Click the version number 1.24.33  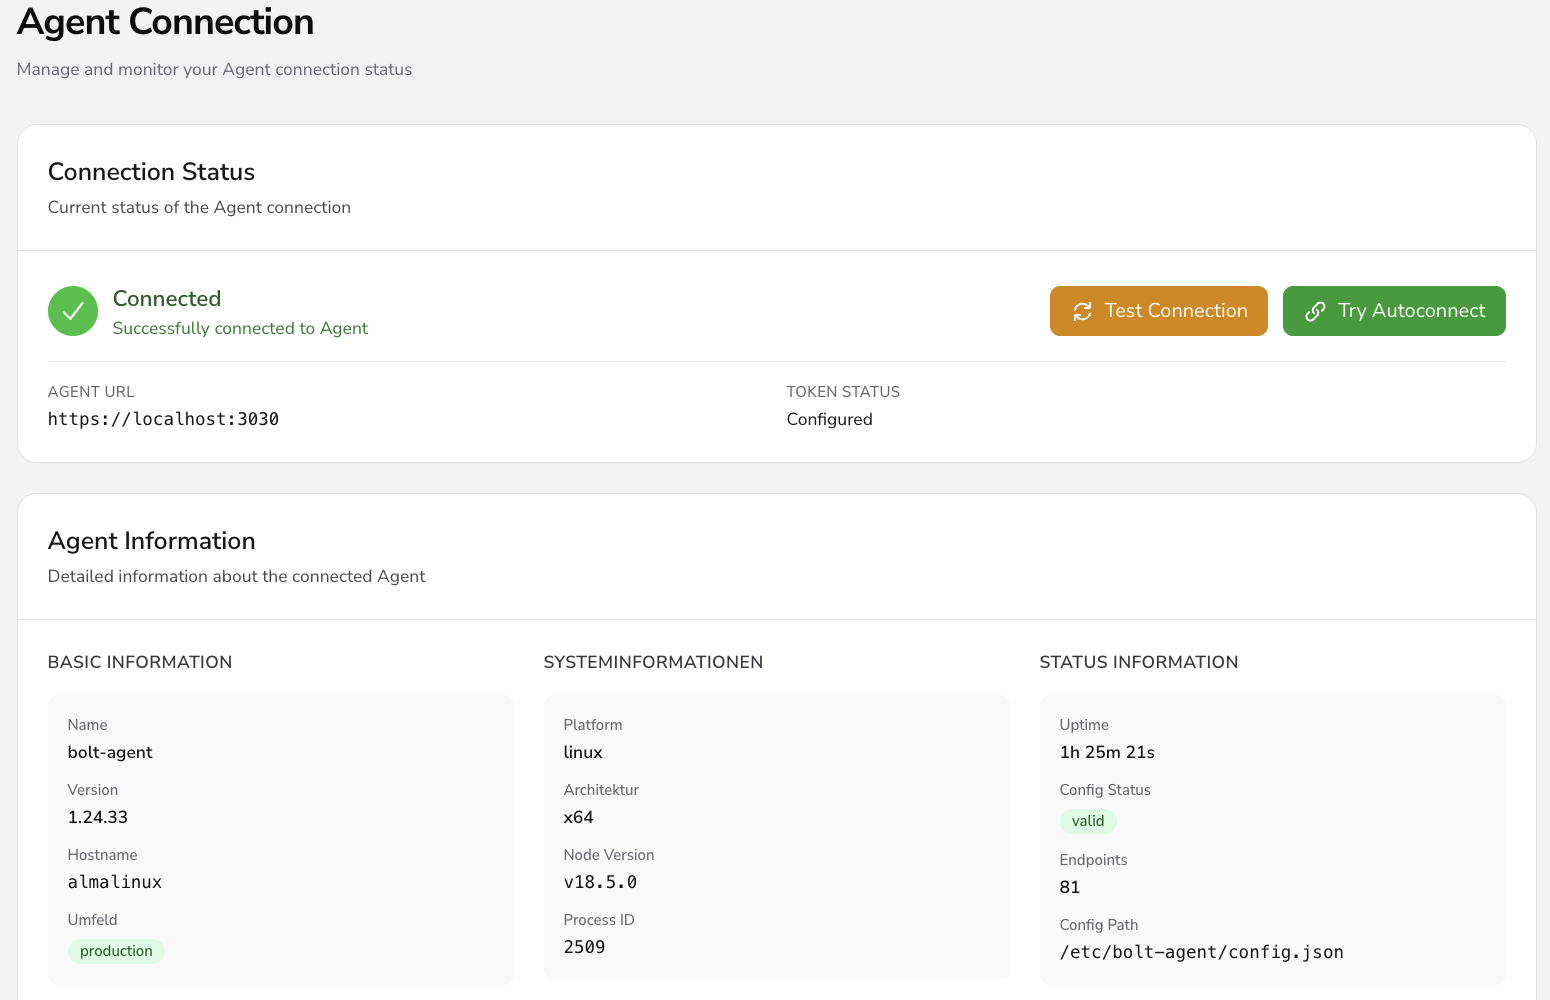[x=98, y=817]
